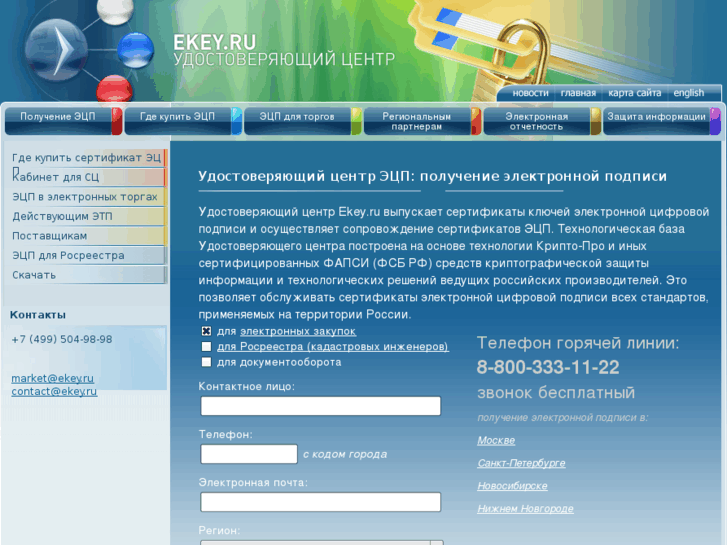Open для Росреестра (кадастровых инженеров) link
This screenshot has height=545, width=727.
[333, 346]
